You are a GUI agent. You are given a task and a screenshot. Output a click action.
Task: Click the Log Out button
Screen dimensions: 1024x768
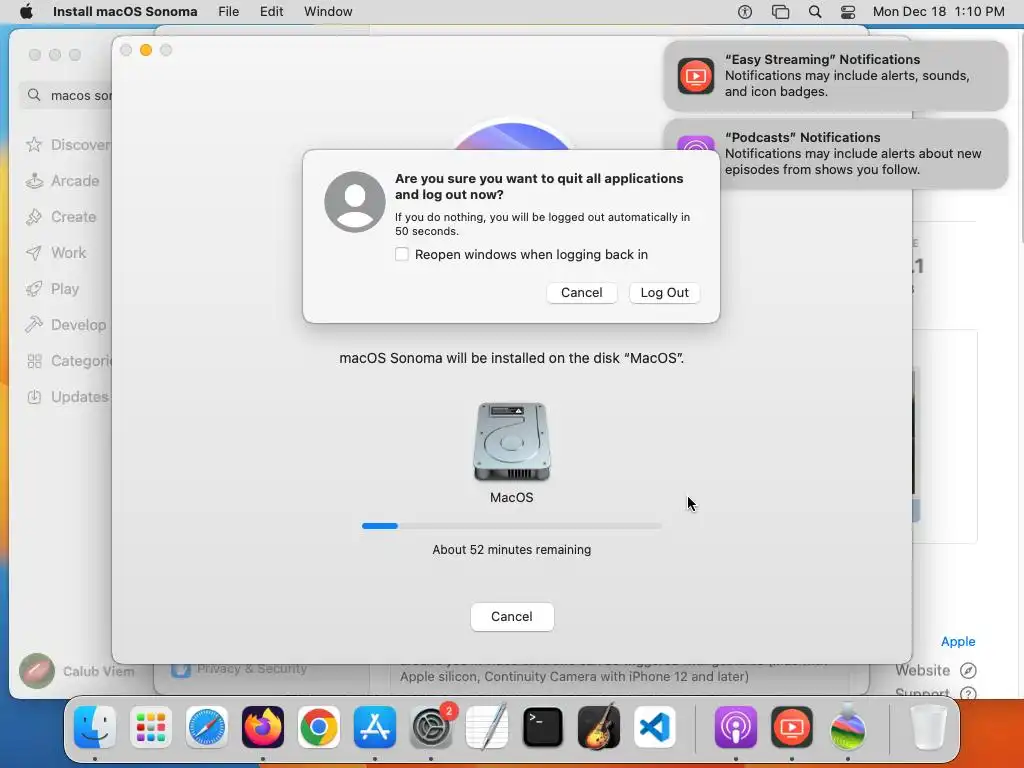pyautogui.click(x=664, y=293)
